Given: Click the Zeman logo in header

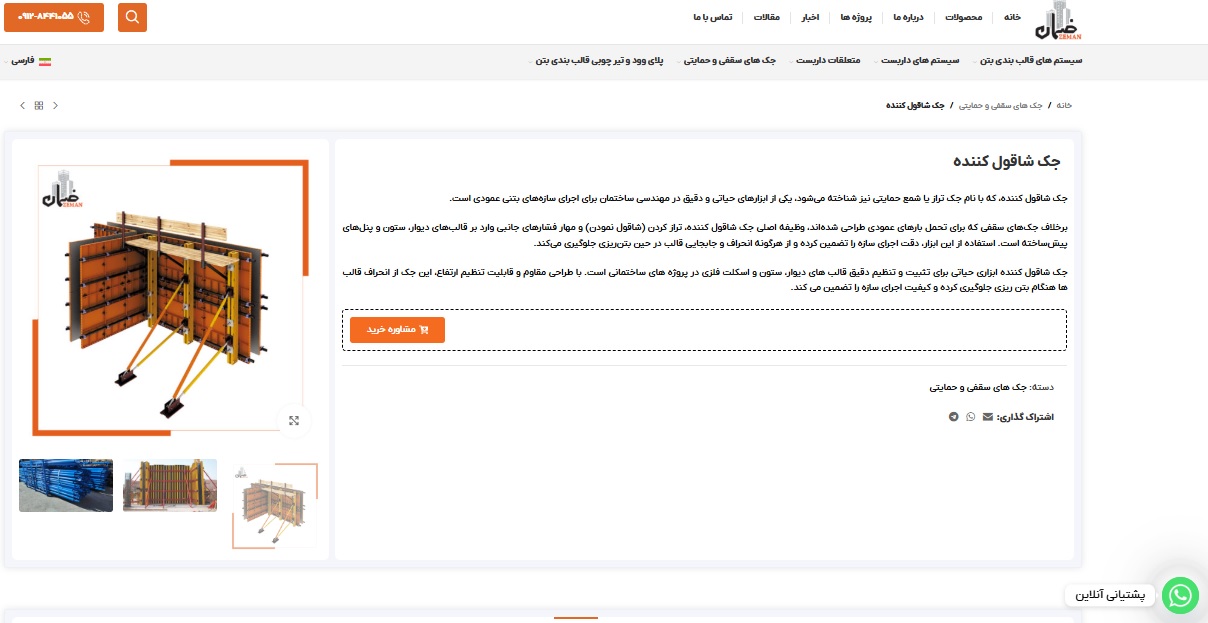Looking at the screenshot, I should [1058, 20].
